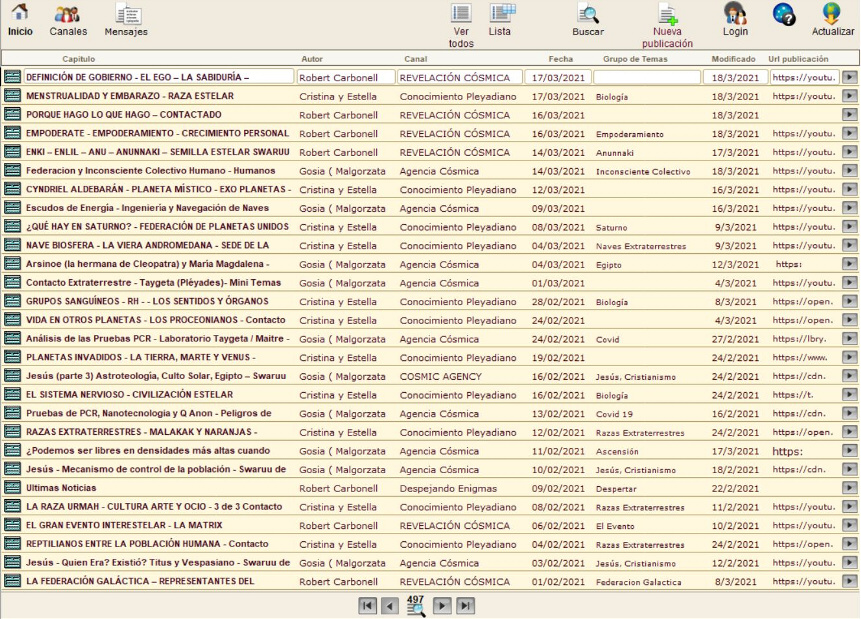The width and height of the screenshot is (861, 619).
Task: Open record icon for Ultimas Noticias row
Action: [12, 487]
